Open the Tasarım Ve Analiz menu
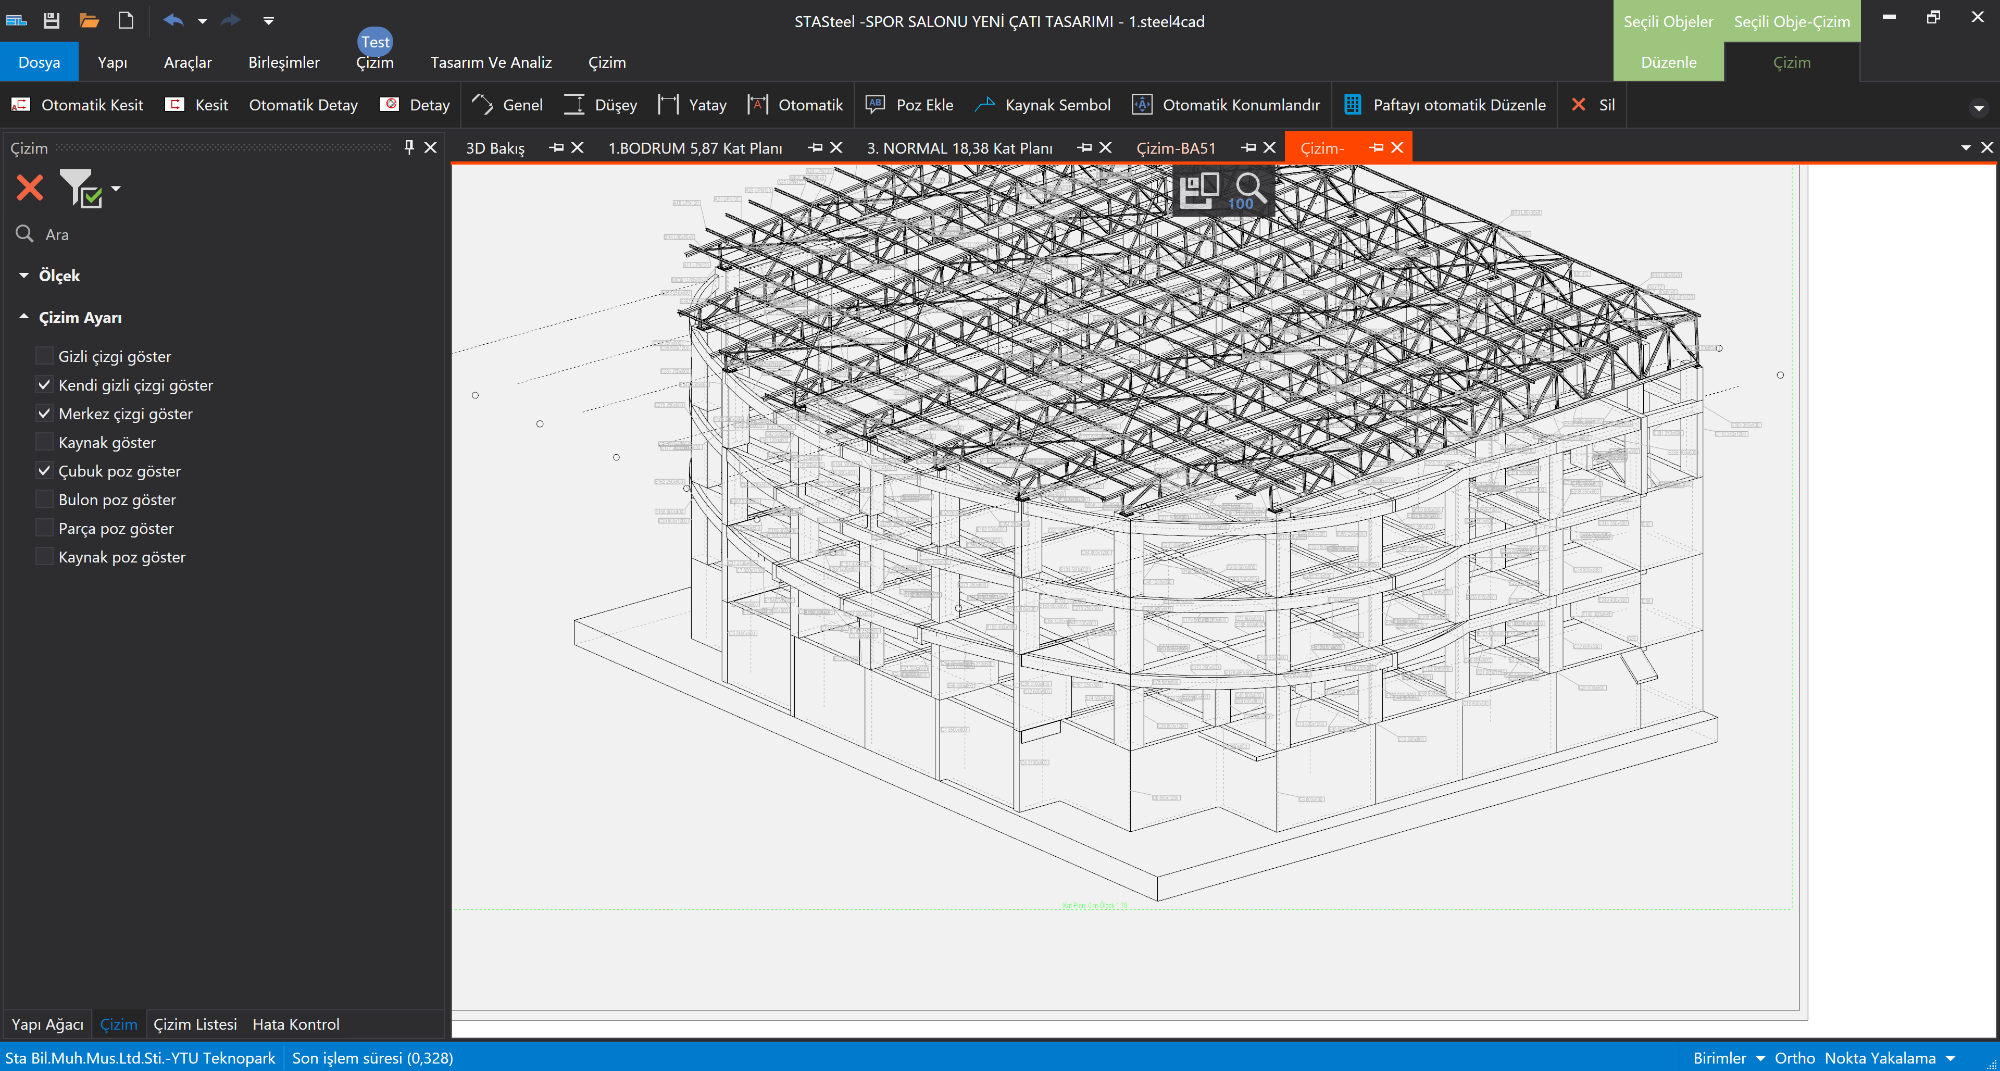The height and width of the screenshot is (1071, 2000). (490, 62)
